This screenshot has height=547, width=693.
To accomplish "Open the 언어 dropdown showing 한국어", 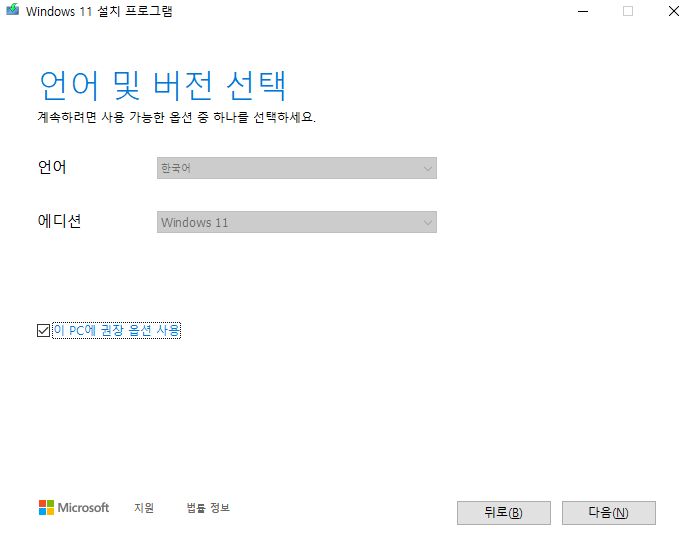I will pyautogui.click(x=297, y=168).
